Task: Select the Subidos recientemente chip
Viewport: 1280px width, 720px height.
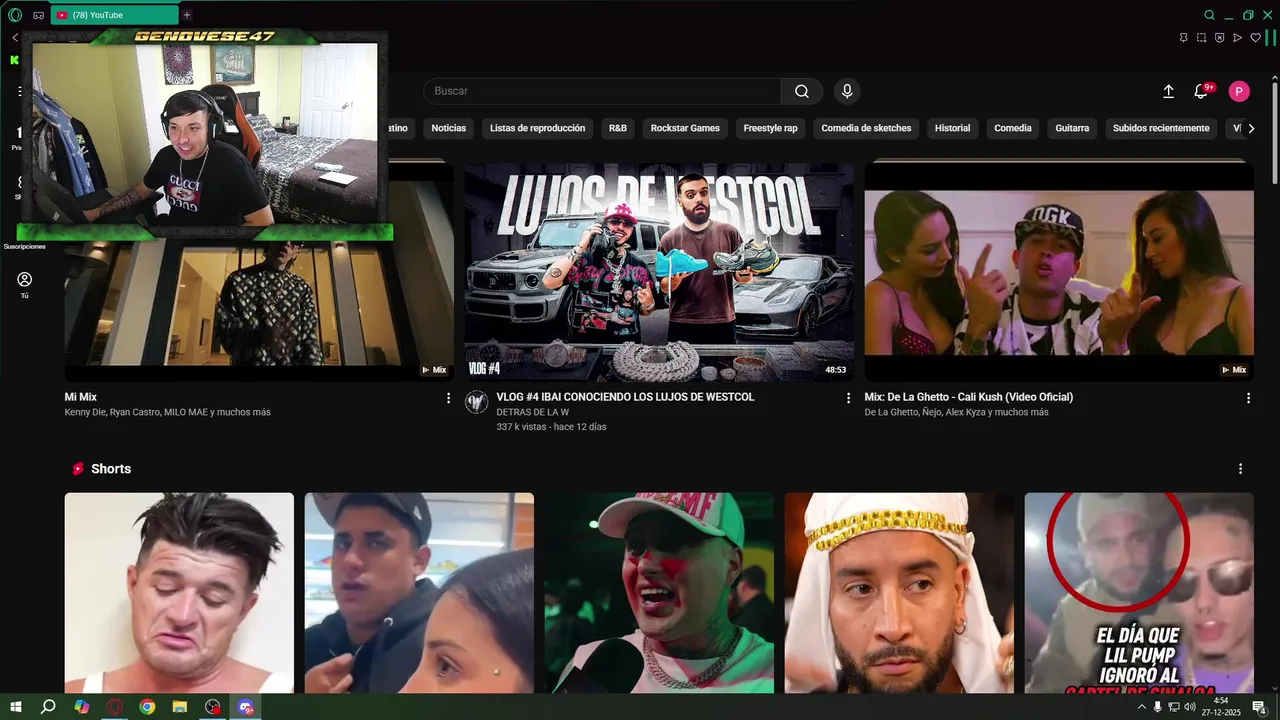Action: (1161, 128)
